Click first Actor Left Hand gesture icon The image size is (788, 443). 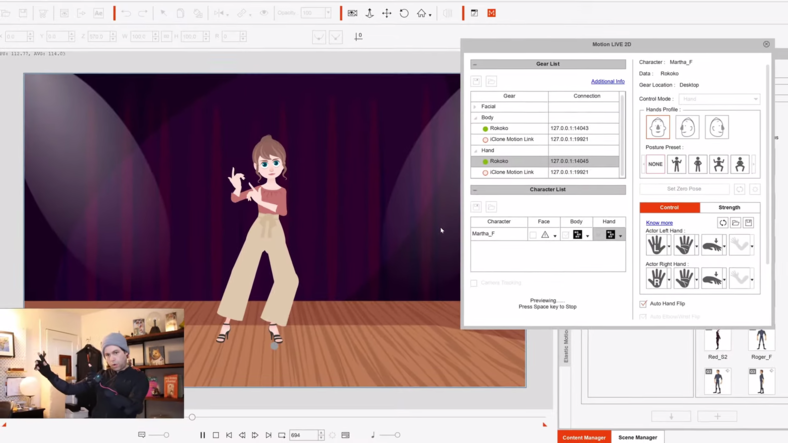pos(656,245)
